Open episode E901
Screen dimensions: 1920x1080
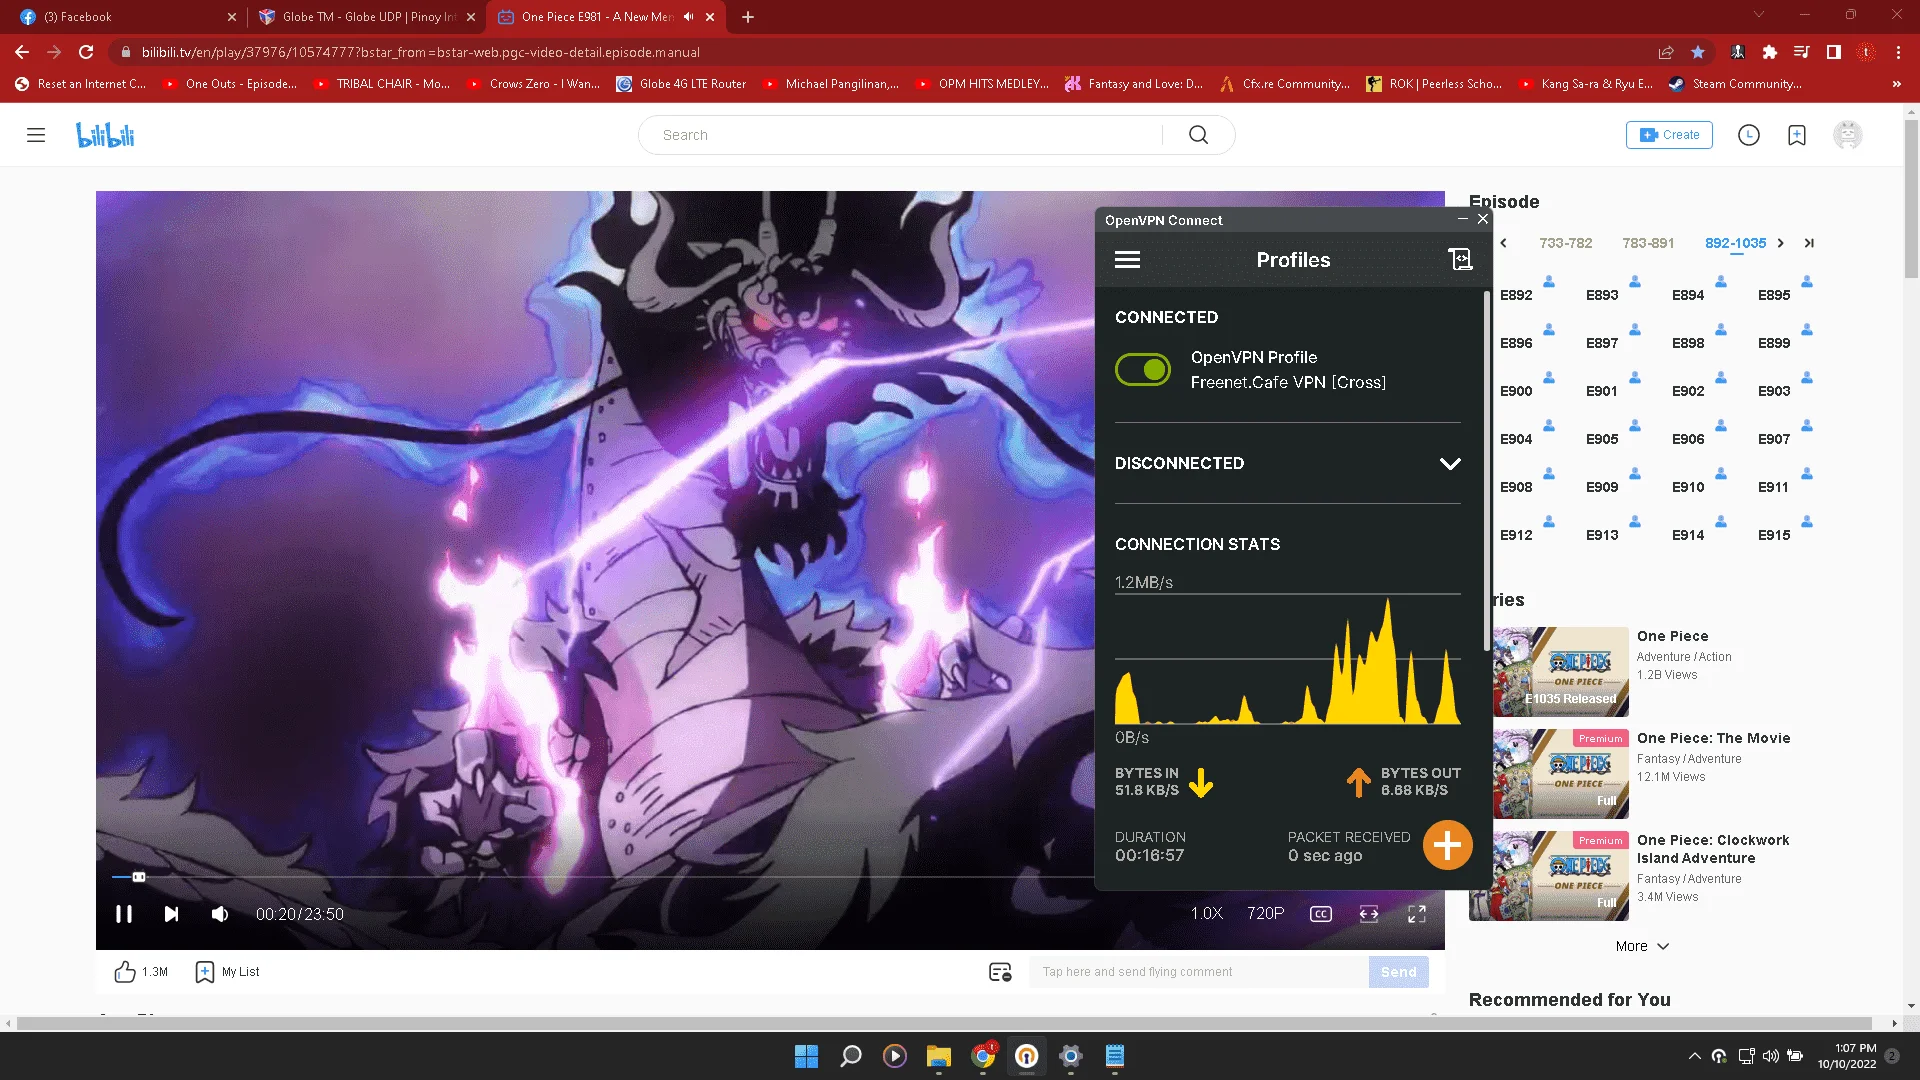(x=1601, y=391)
